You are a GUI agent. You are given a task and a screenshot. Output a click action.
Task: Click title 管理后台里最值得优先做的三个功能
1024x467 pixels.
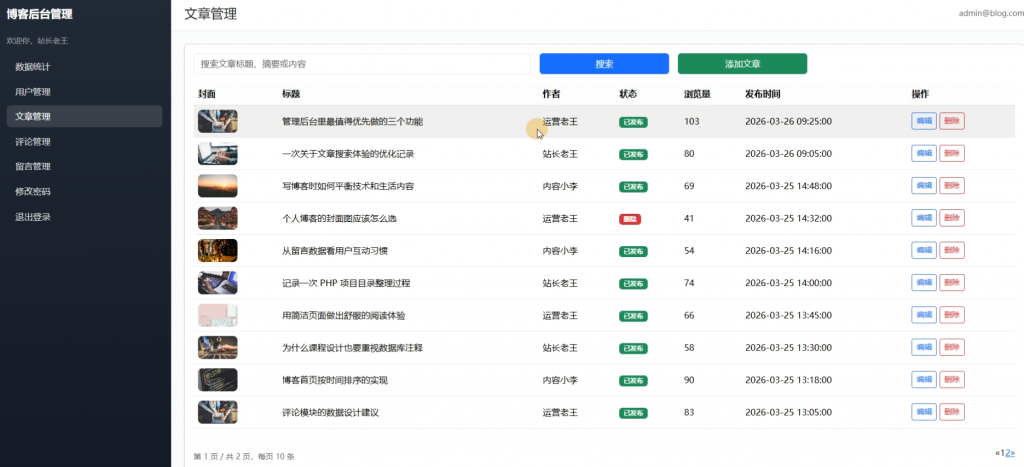(353, 121)
